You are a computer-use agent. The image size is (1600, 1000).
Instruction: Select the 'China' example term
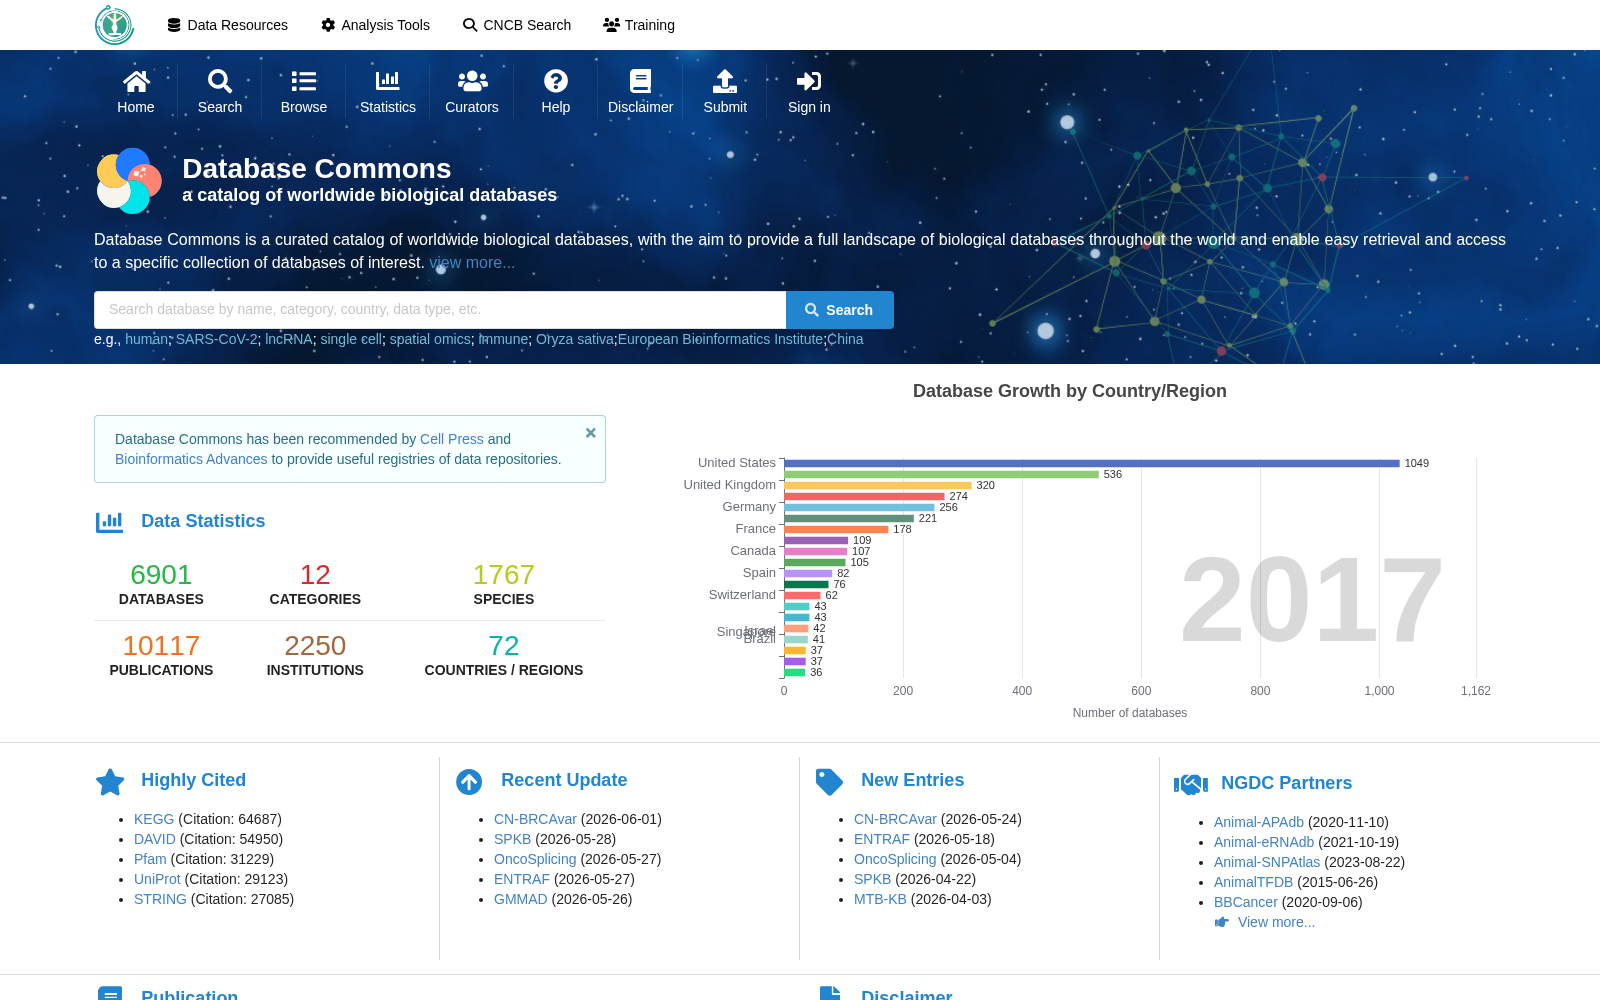pos(845,339)
